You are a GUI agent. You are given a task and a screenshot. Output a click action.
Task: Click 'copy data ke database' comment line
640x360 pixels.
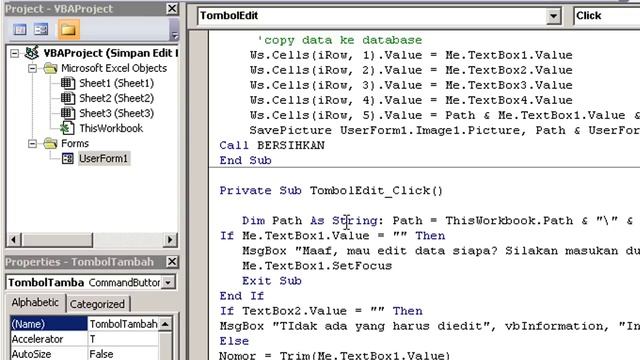click(339, 40)
